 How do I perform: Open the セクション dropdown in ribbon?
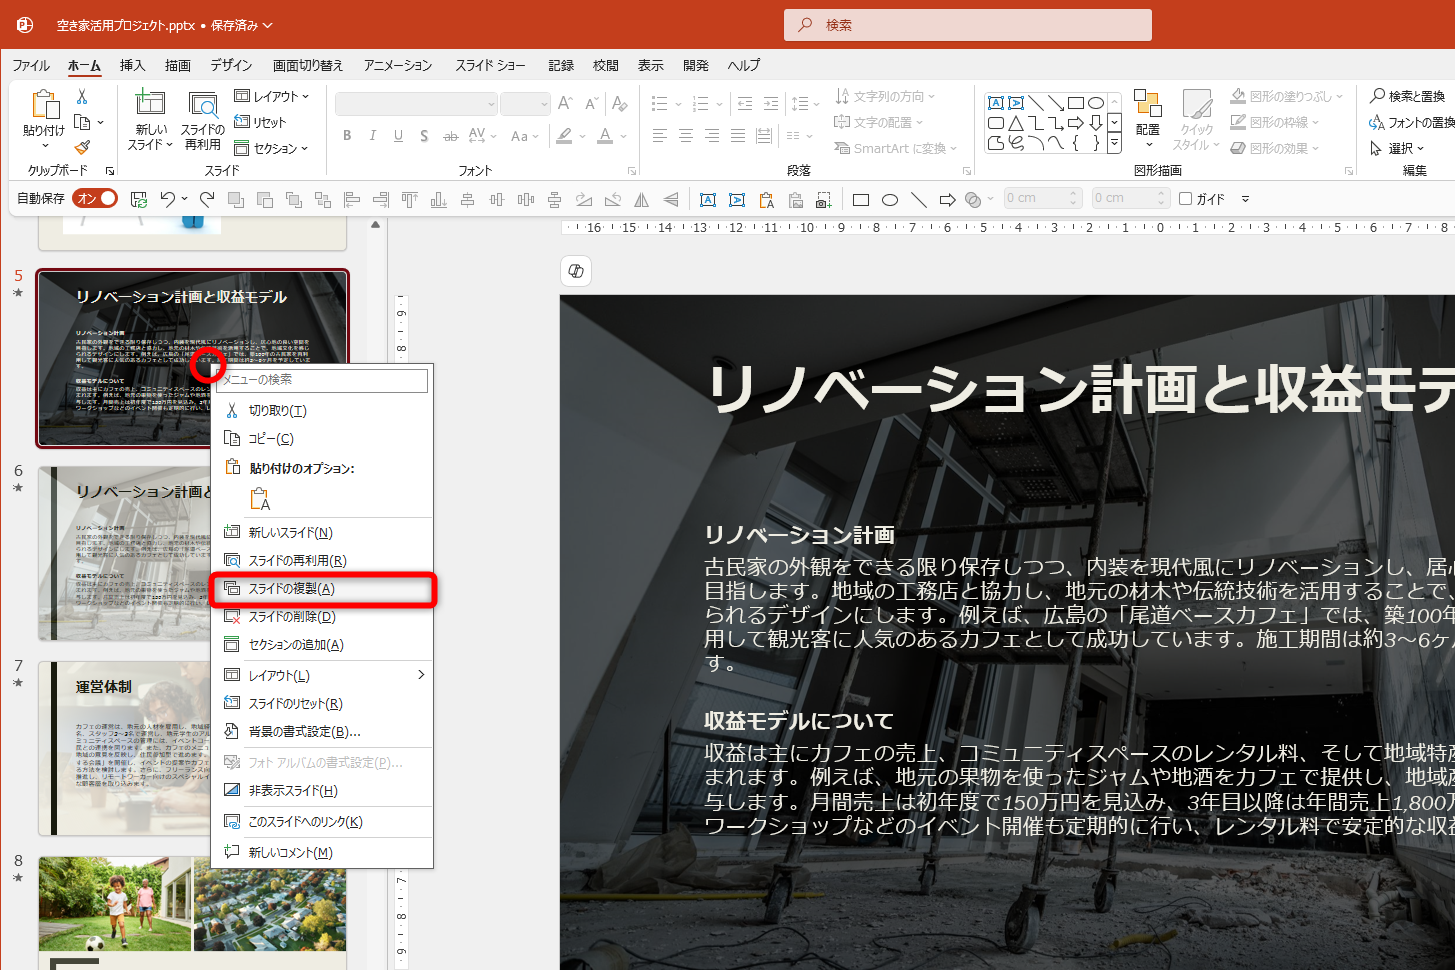272,148
